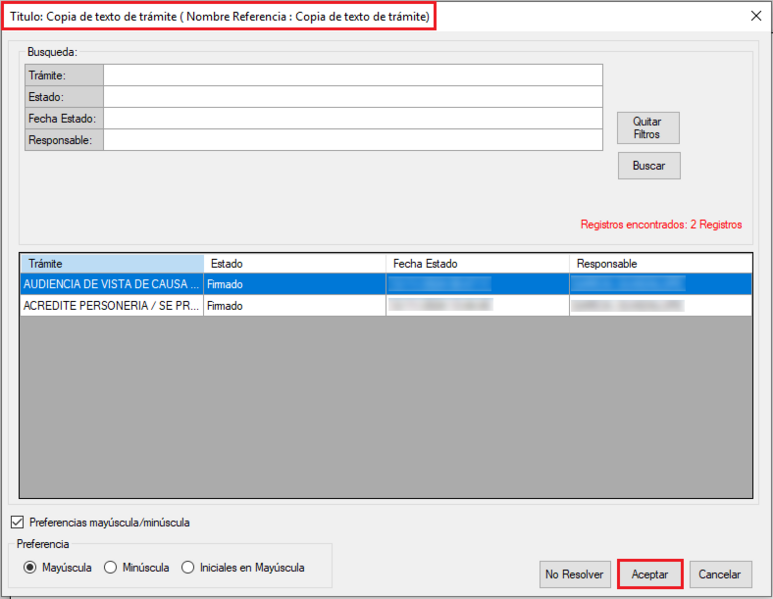
Task: Close the dialog with the X button
Action: click(755, 16)
